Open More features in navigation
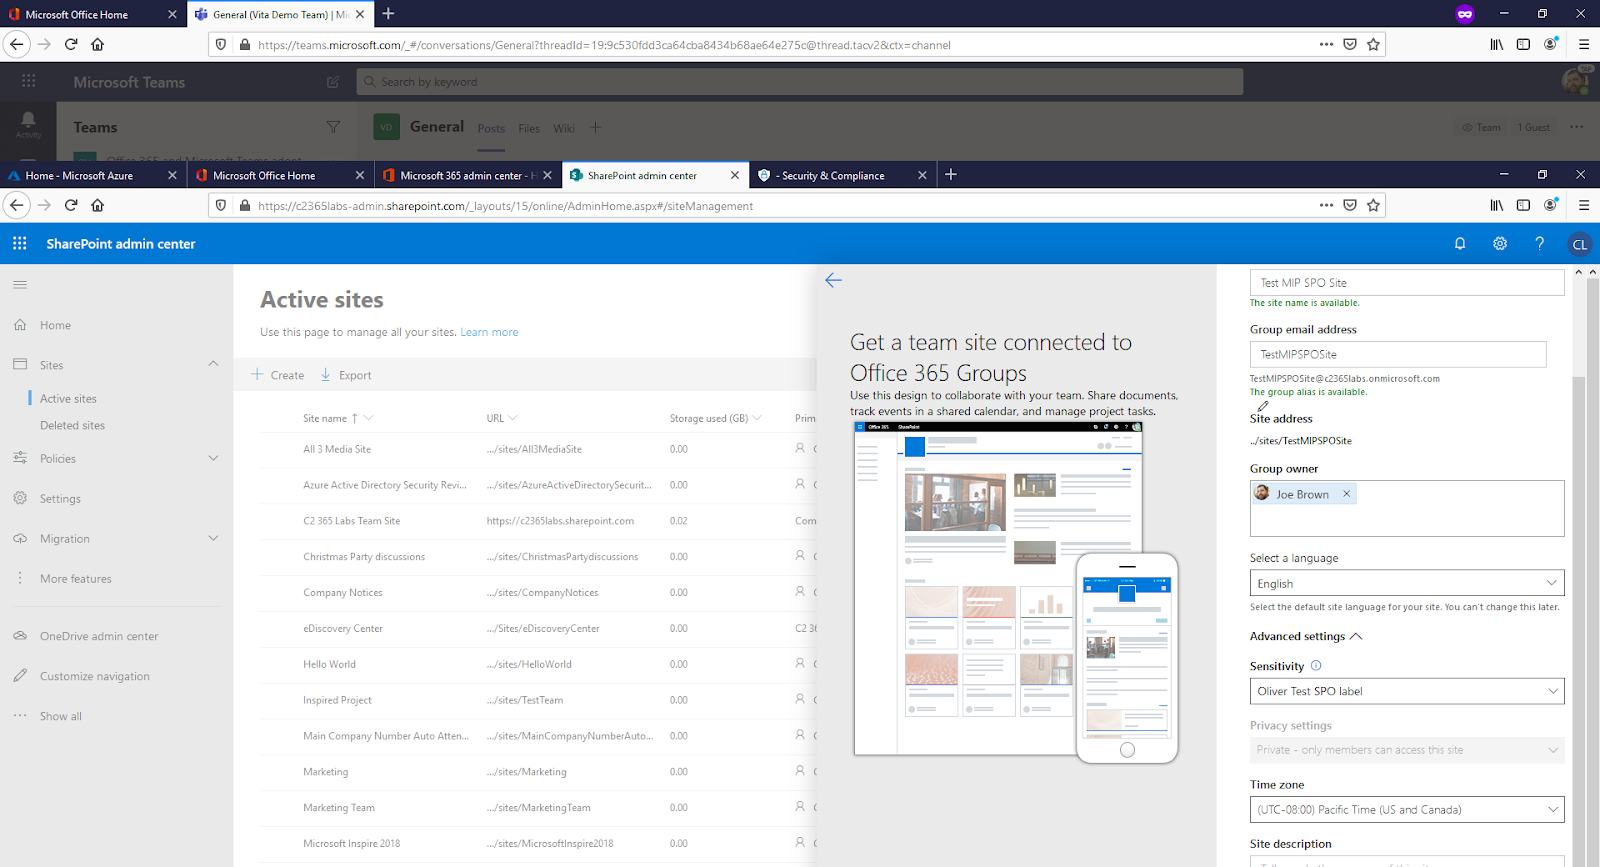Screen dimensions: 1600x867 click(76, 578)
